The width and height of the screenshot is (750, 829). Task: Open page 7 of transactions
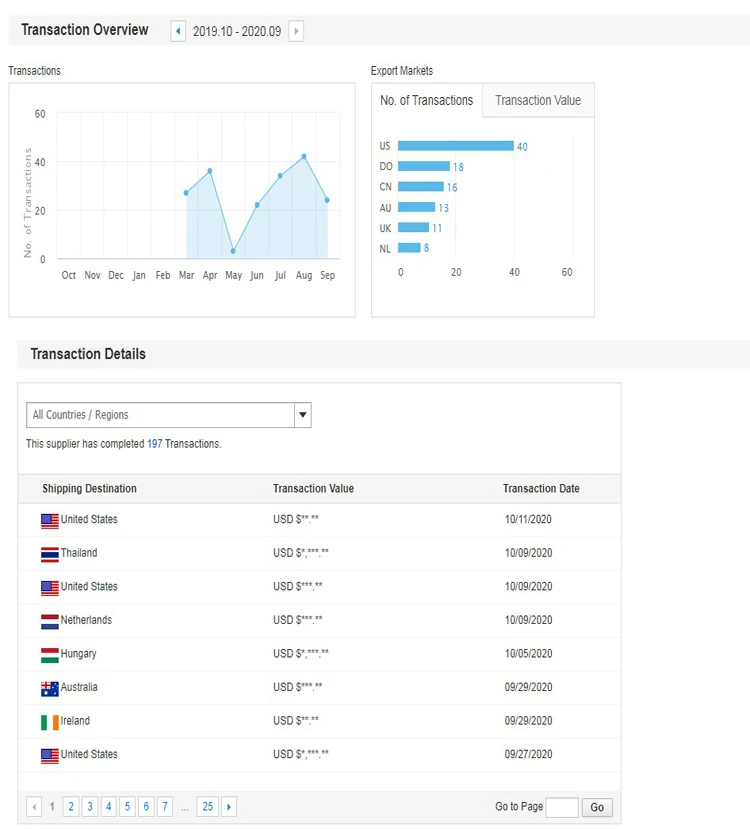[x=165, y=806]
